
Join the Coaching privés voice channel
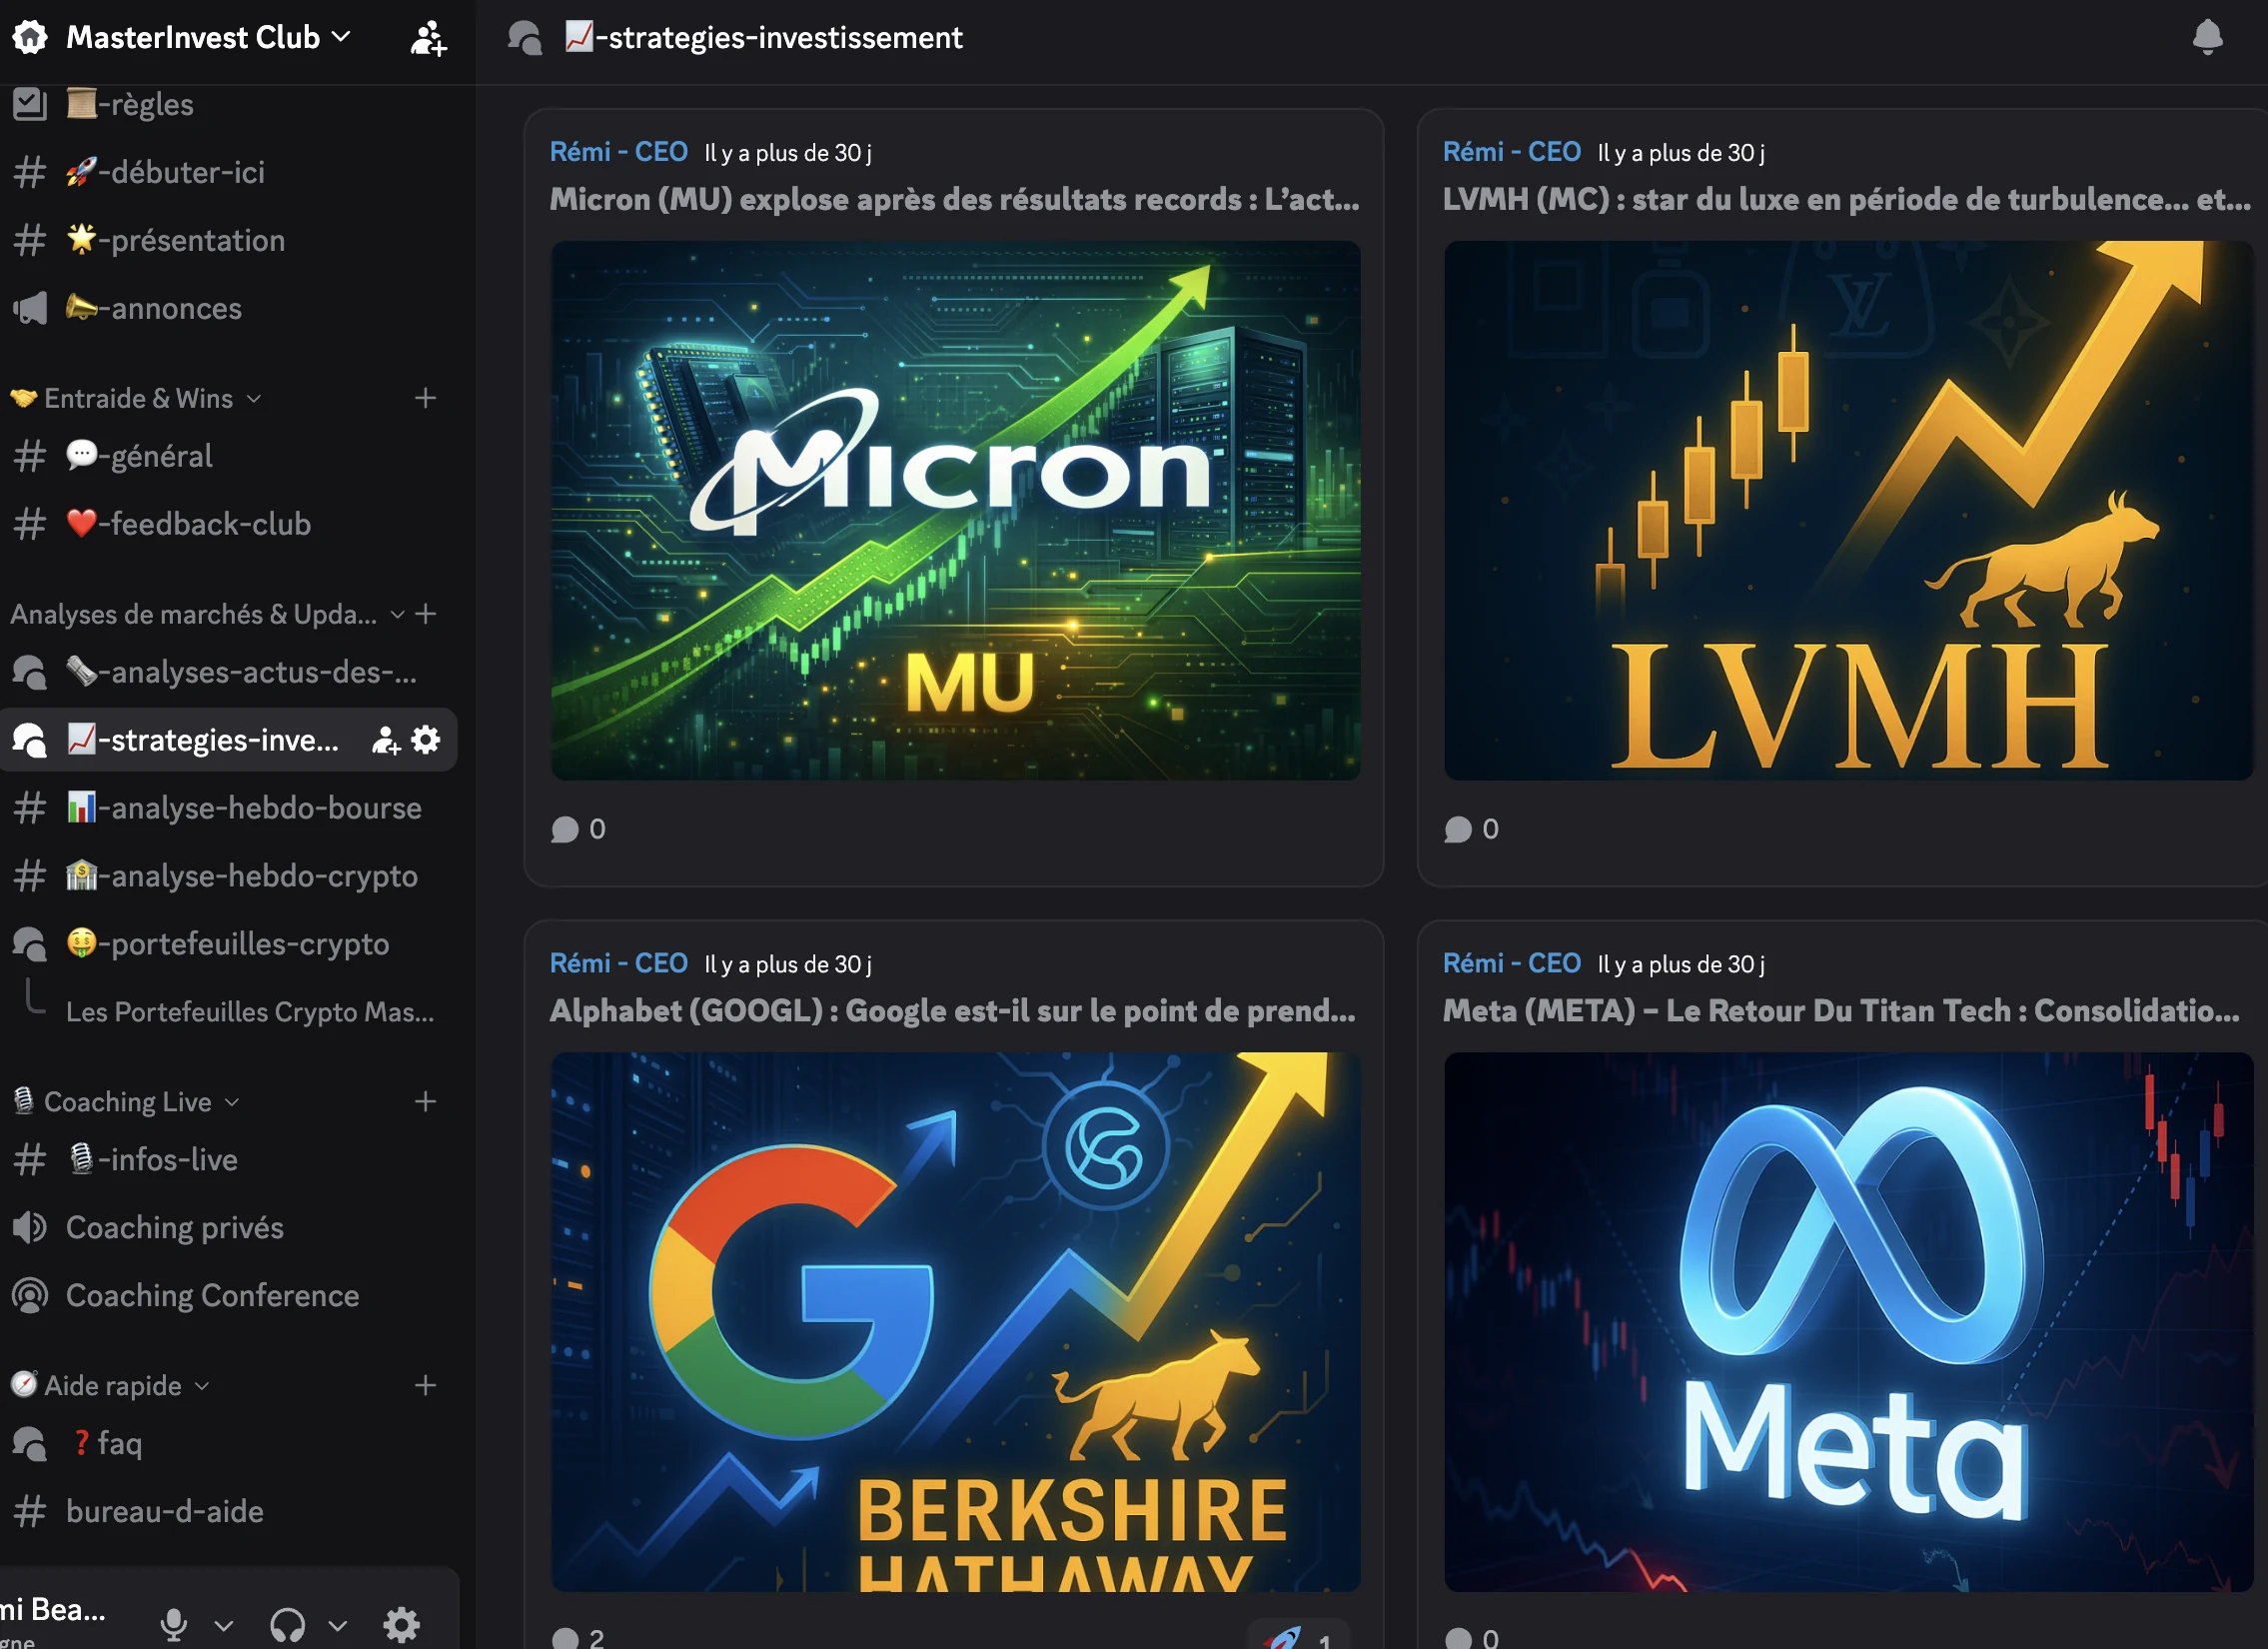(x=230, y=1228)
